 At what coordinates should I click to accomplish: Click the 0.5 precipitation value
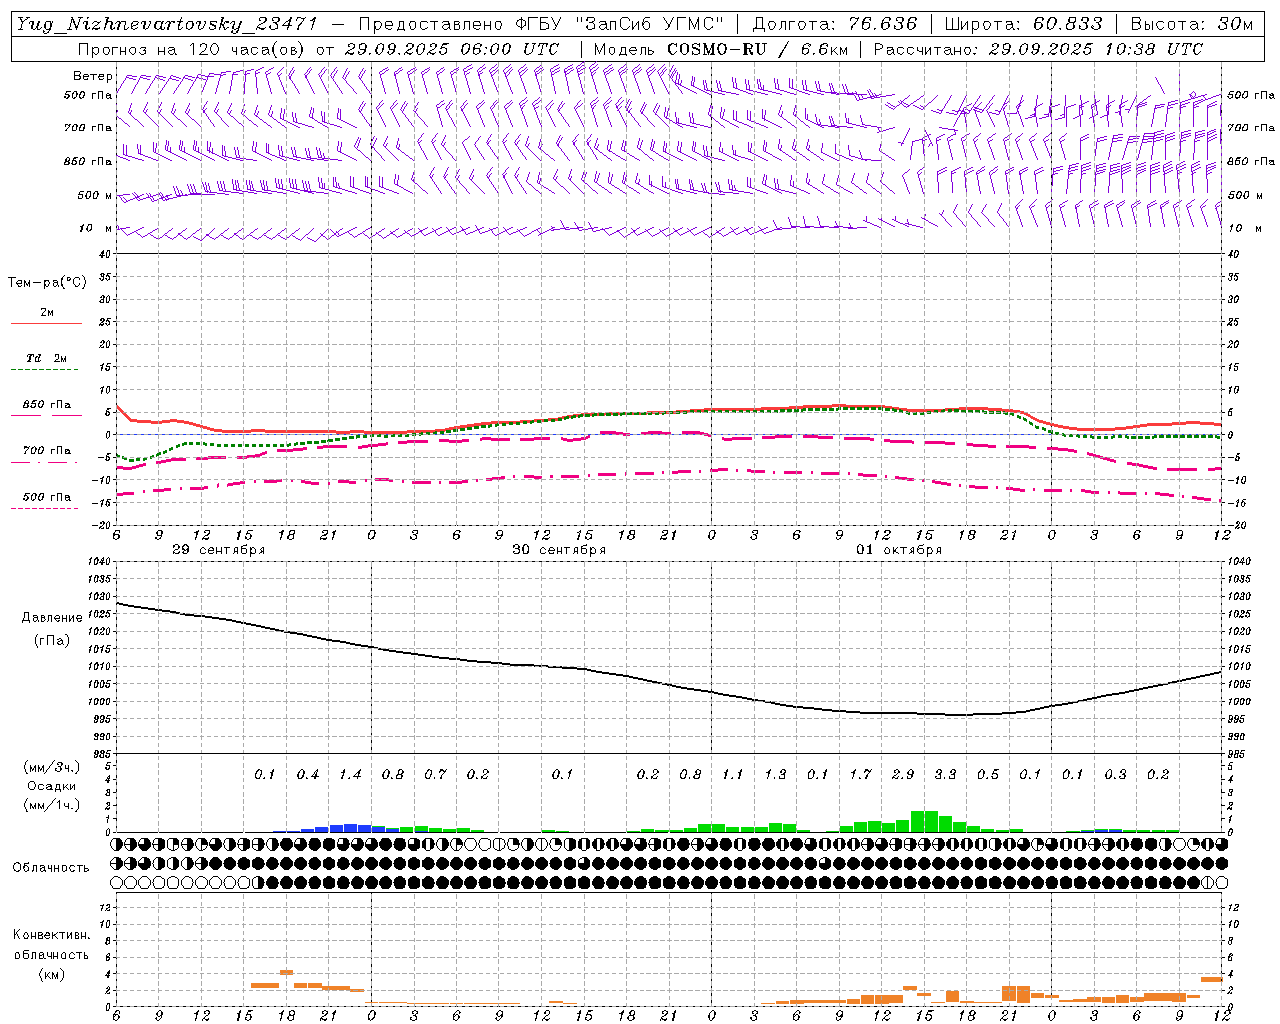988,775
